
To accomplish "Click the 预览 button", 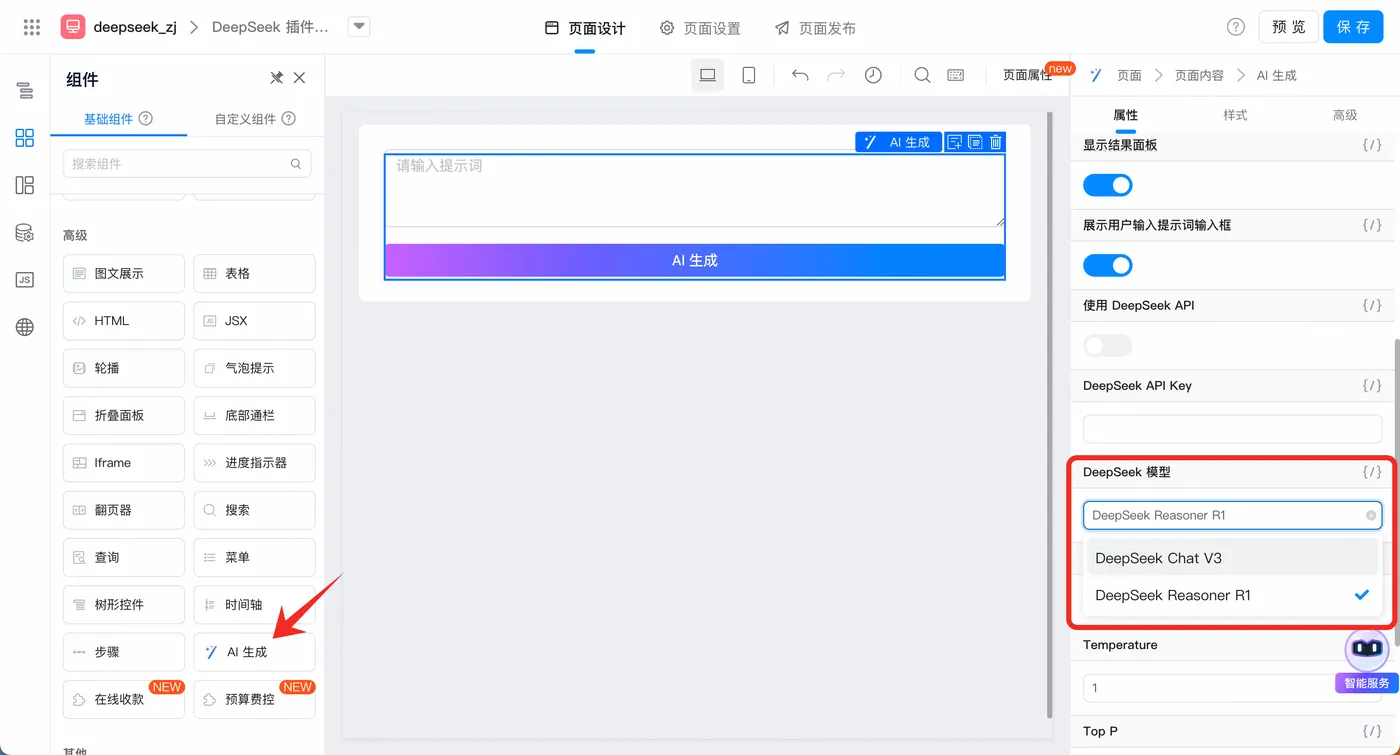I will [1288, 27].
